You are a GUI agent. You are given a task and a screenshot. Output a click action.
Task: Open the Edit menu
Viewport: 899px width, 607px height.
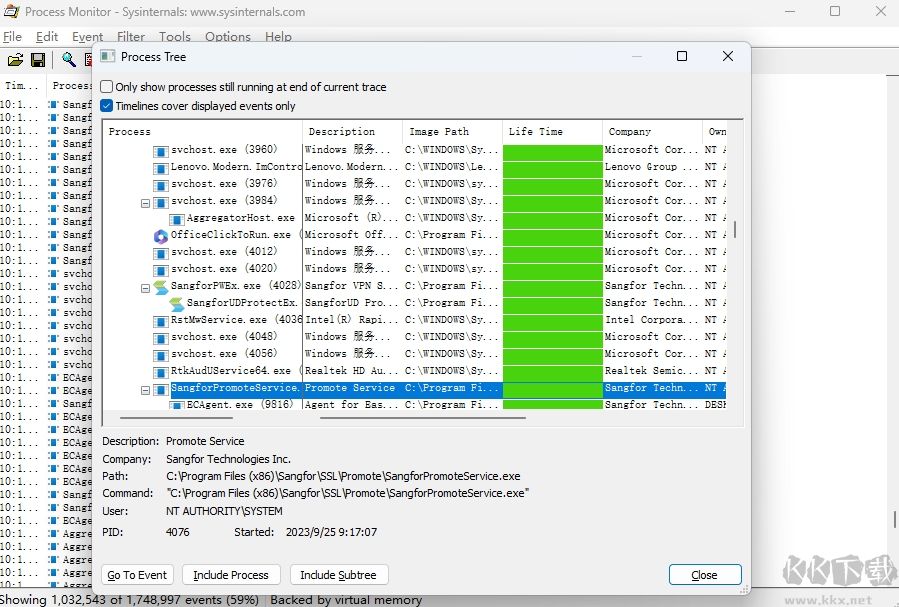[x=46, y=37]
